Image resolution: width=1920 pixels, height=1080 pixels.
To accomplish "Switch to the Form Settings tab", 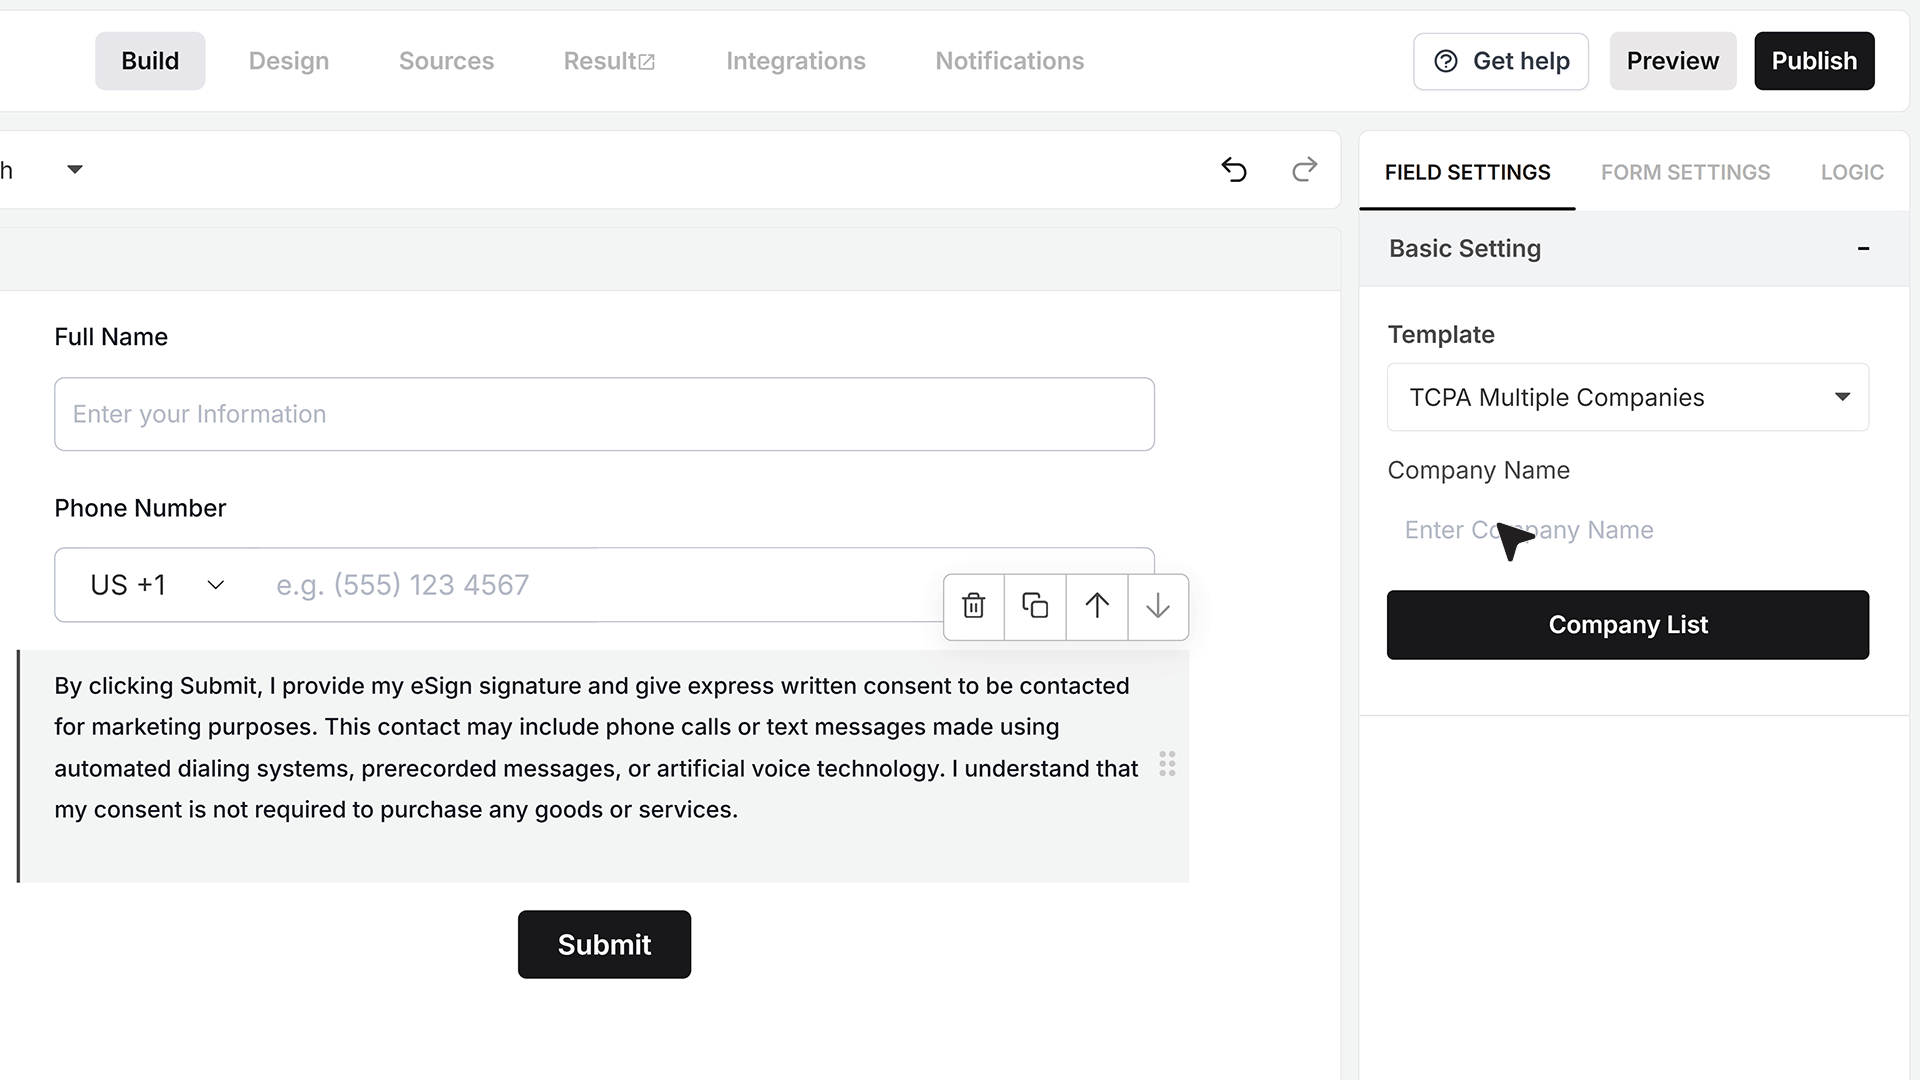I will click(1685, 172).
